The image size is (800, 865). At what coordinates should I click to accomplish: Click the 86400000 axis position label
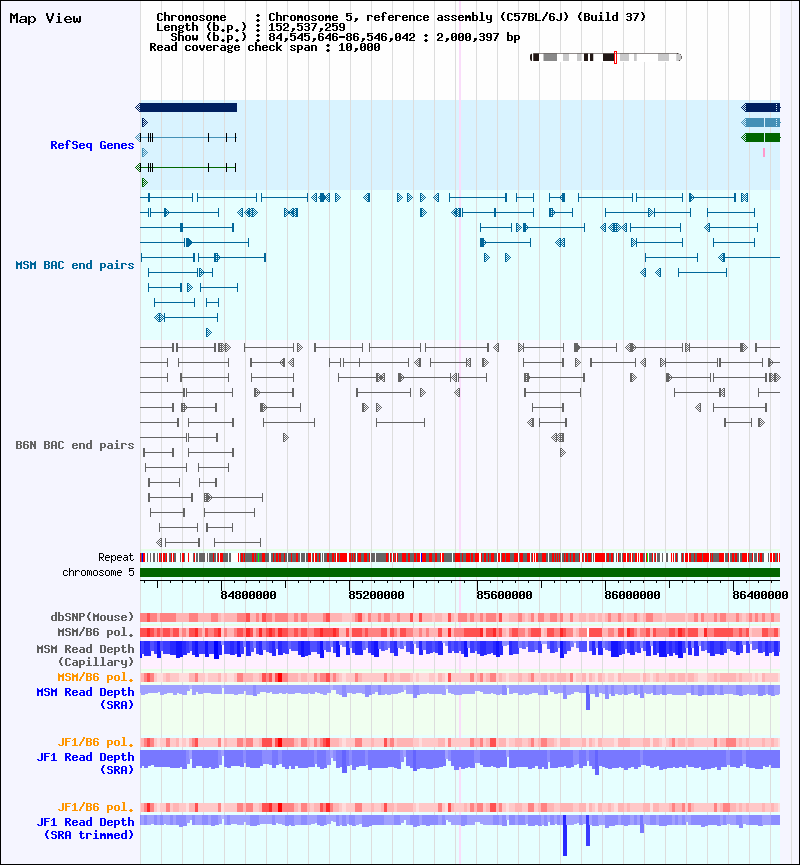(x=760, y=595)
